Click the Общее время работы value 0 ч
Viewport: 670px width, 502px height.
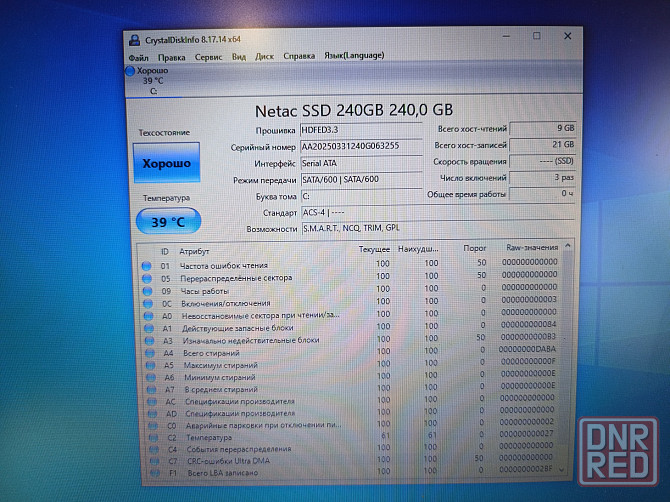543,194
